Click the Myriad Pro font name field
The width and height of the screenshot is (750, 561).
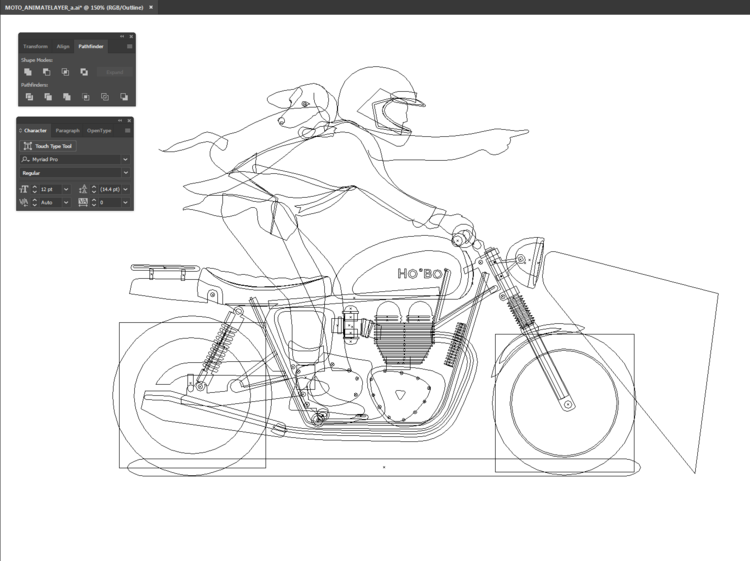(71, 159)
